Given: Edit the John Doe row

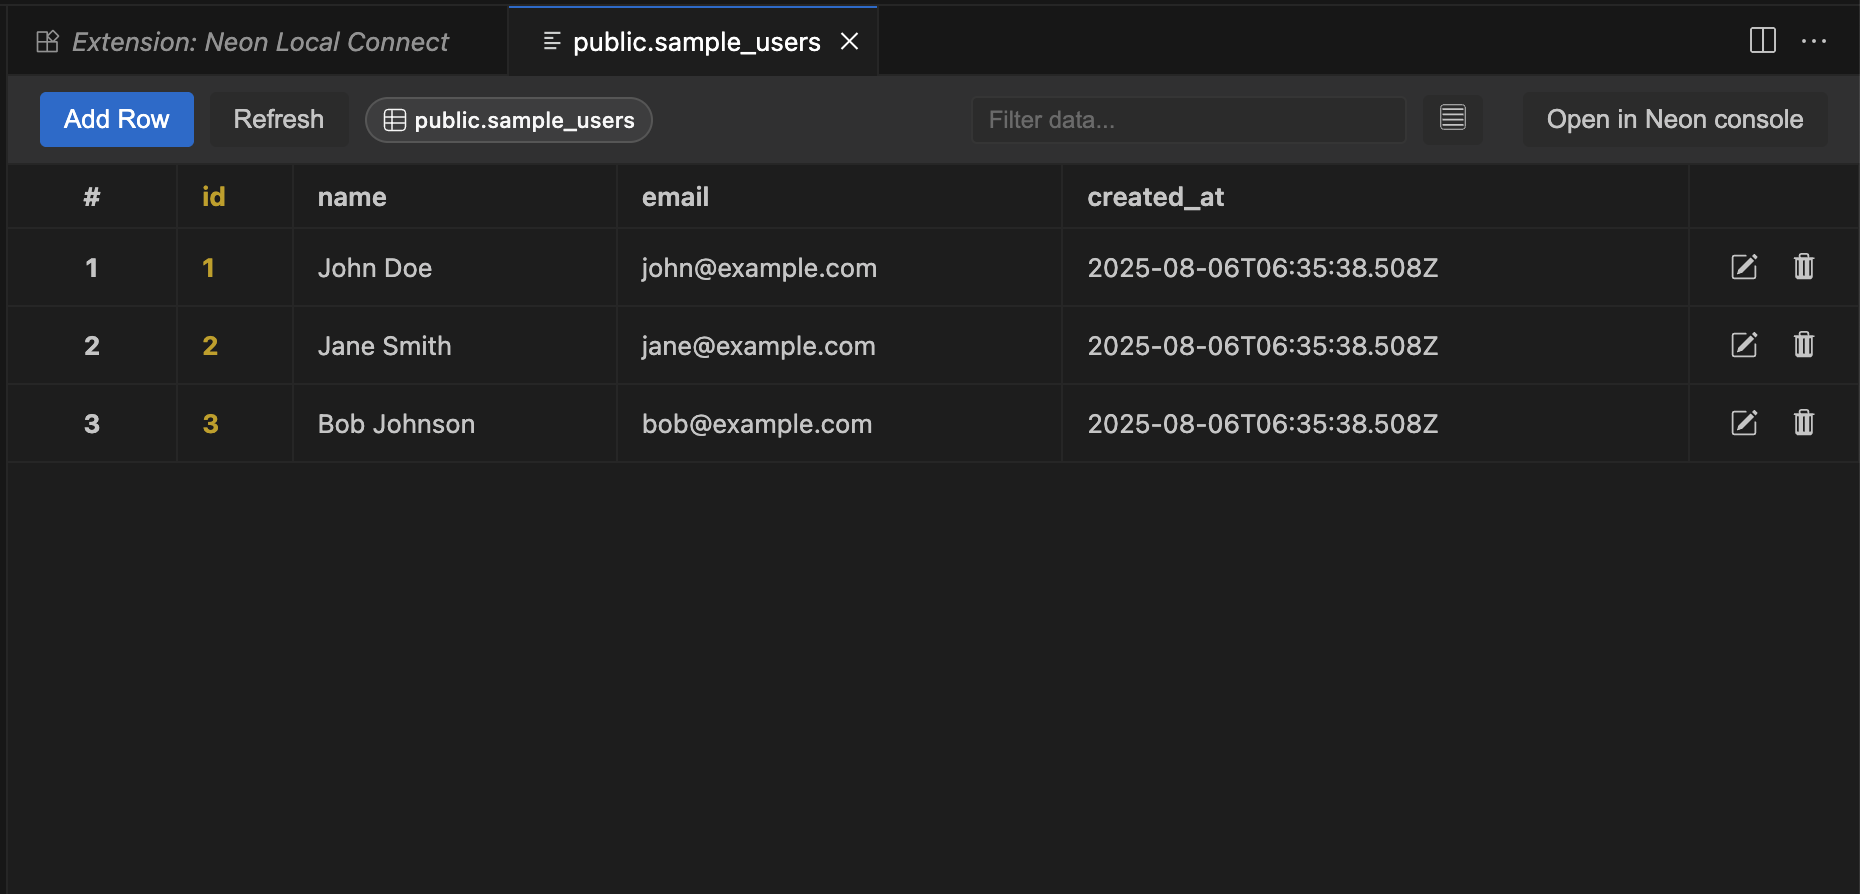Looking at the screenshot, I should click(x=1743, y=267).
